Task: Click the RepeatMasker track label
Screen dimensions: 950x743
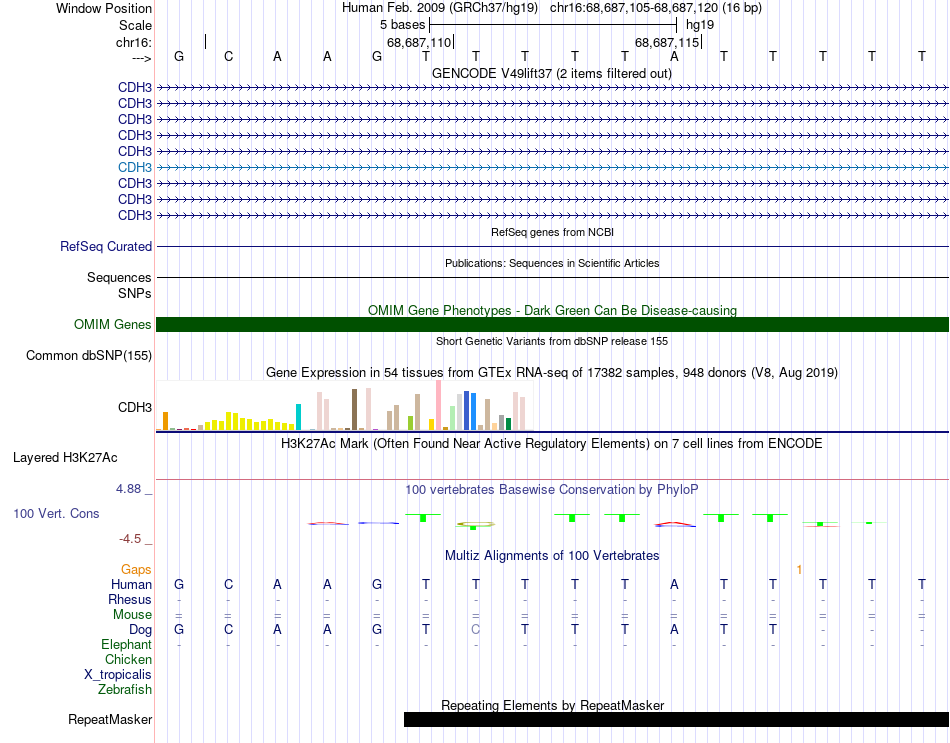Action: [110, 719]
